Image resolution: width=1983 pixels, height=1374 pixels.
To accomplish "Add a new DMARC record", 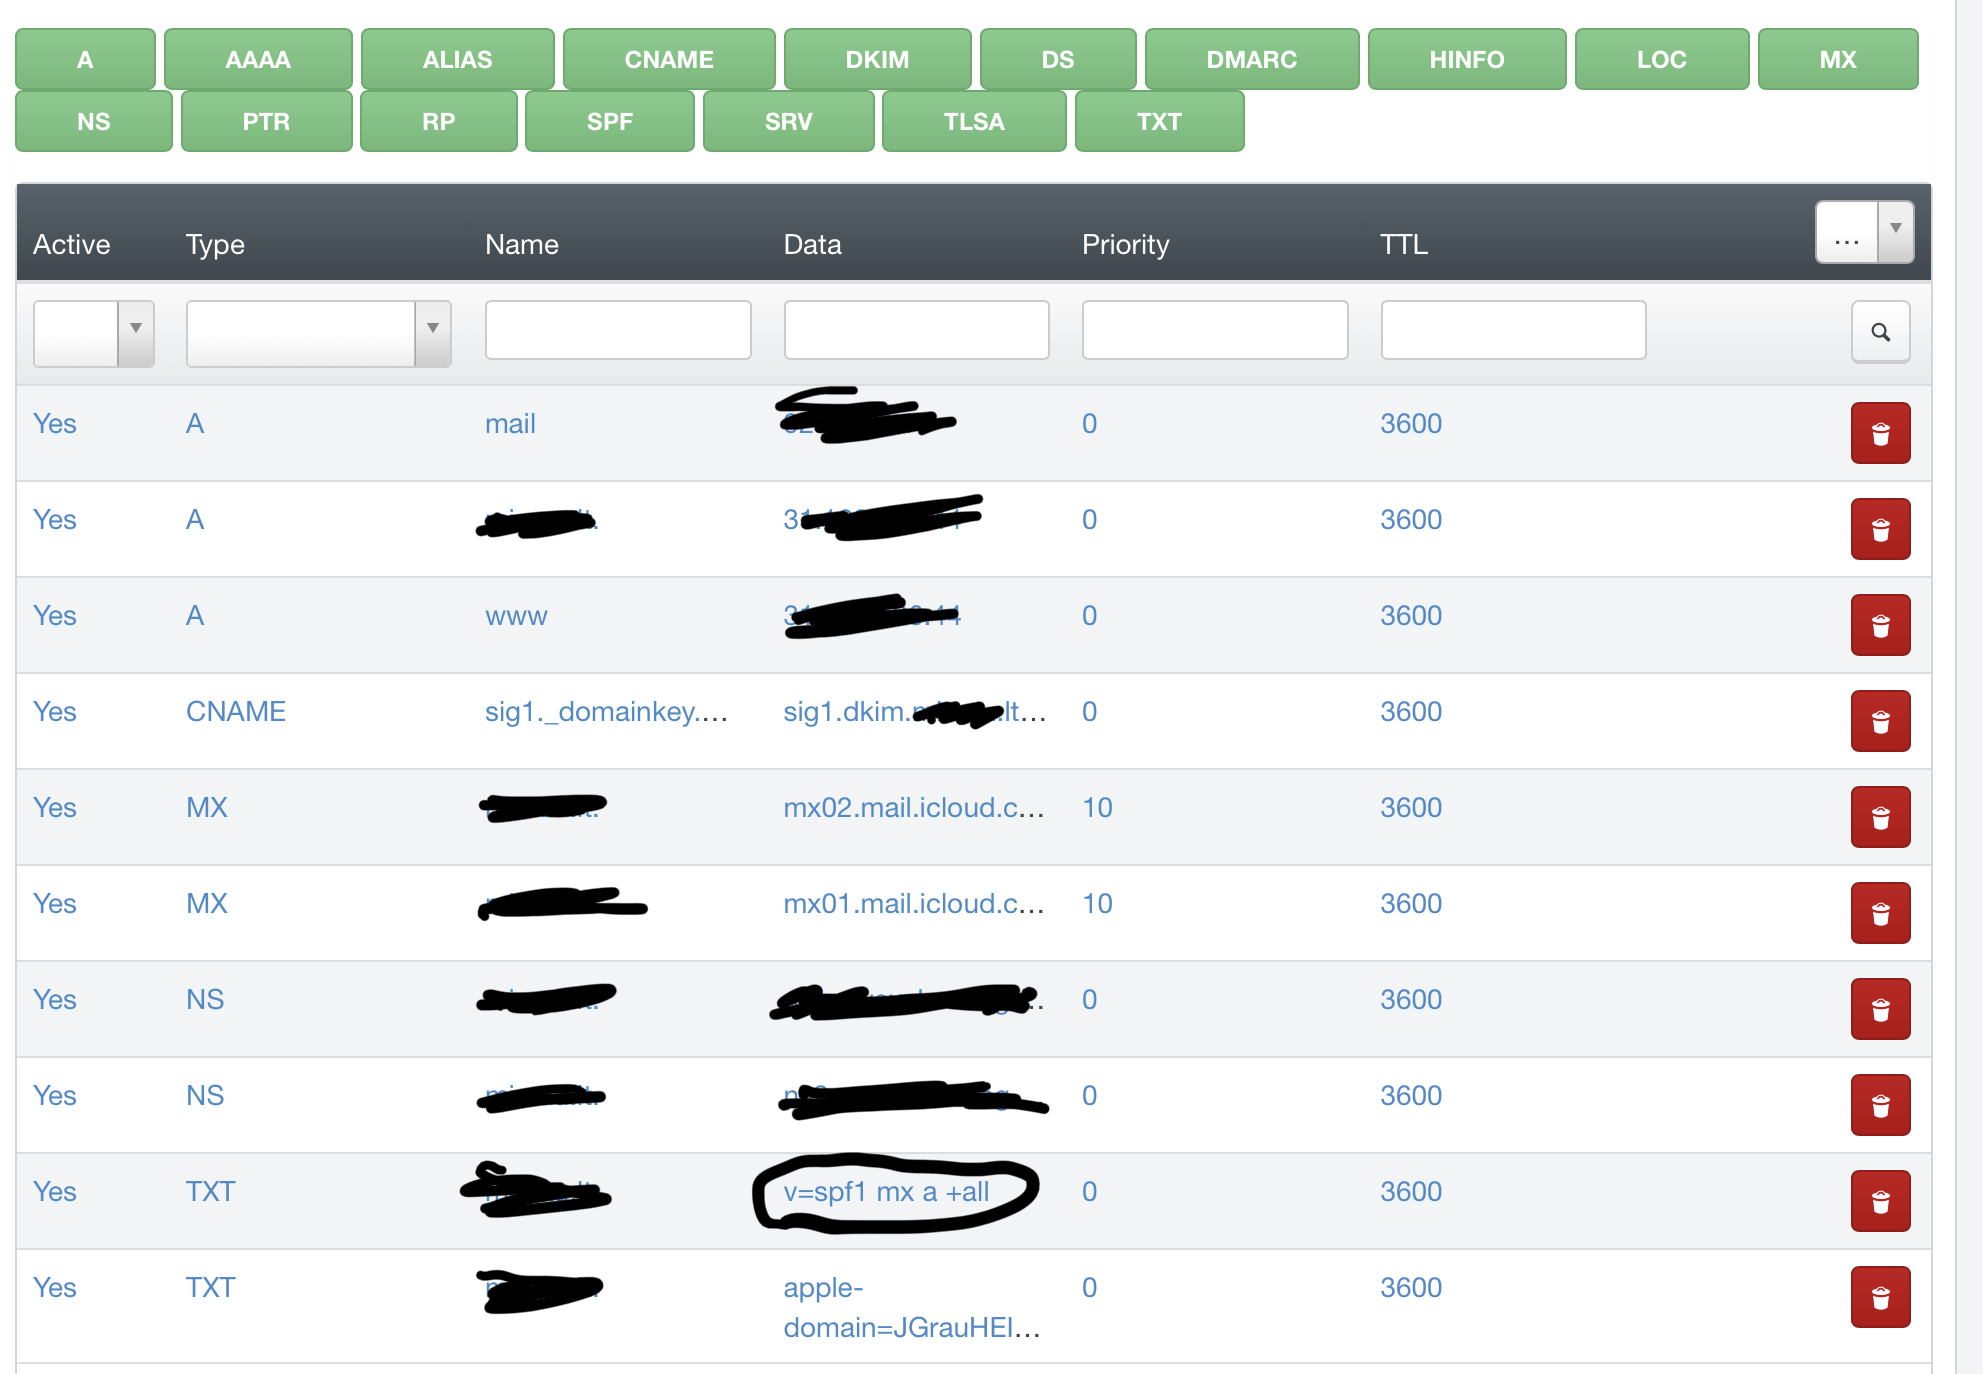I will tap(1250, 60).
